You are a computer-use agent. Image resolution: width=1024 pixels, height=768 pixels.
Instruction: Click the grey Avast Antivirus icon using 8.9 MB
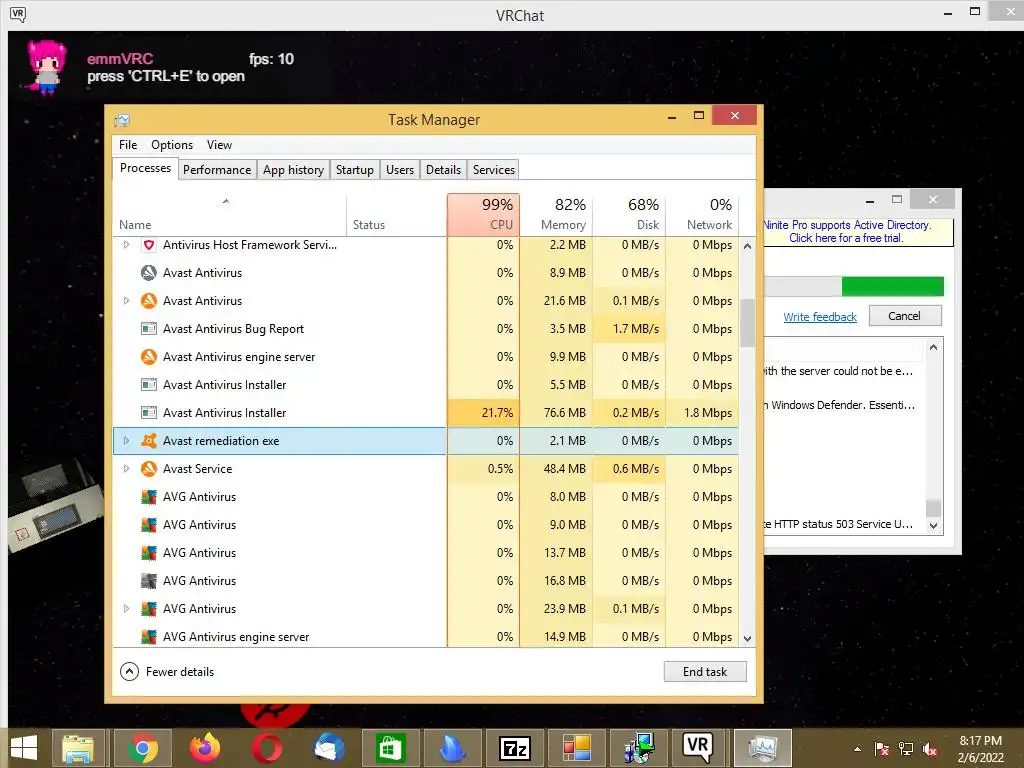point(149,273)
